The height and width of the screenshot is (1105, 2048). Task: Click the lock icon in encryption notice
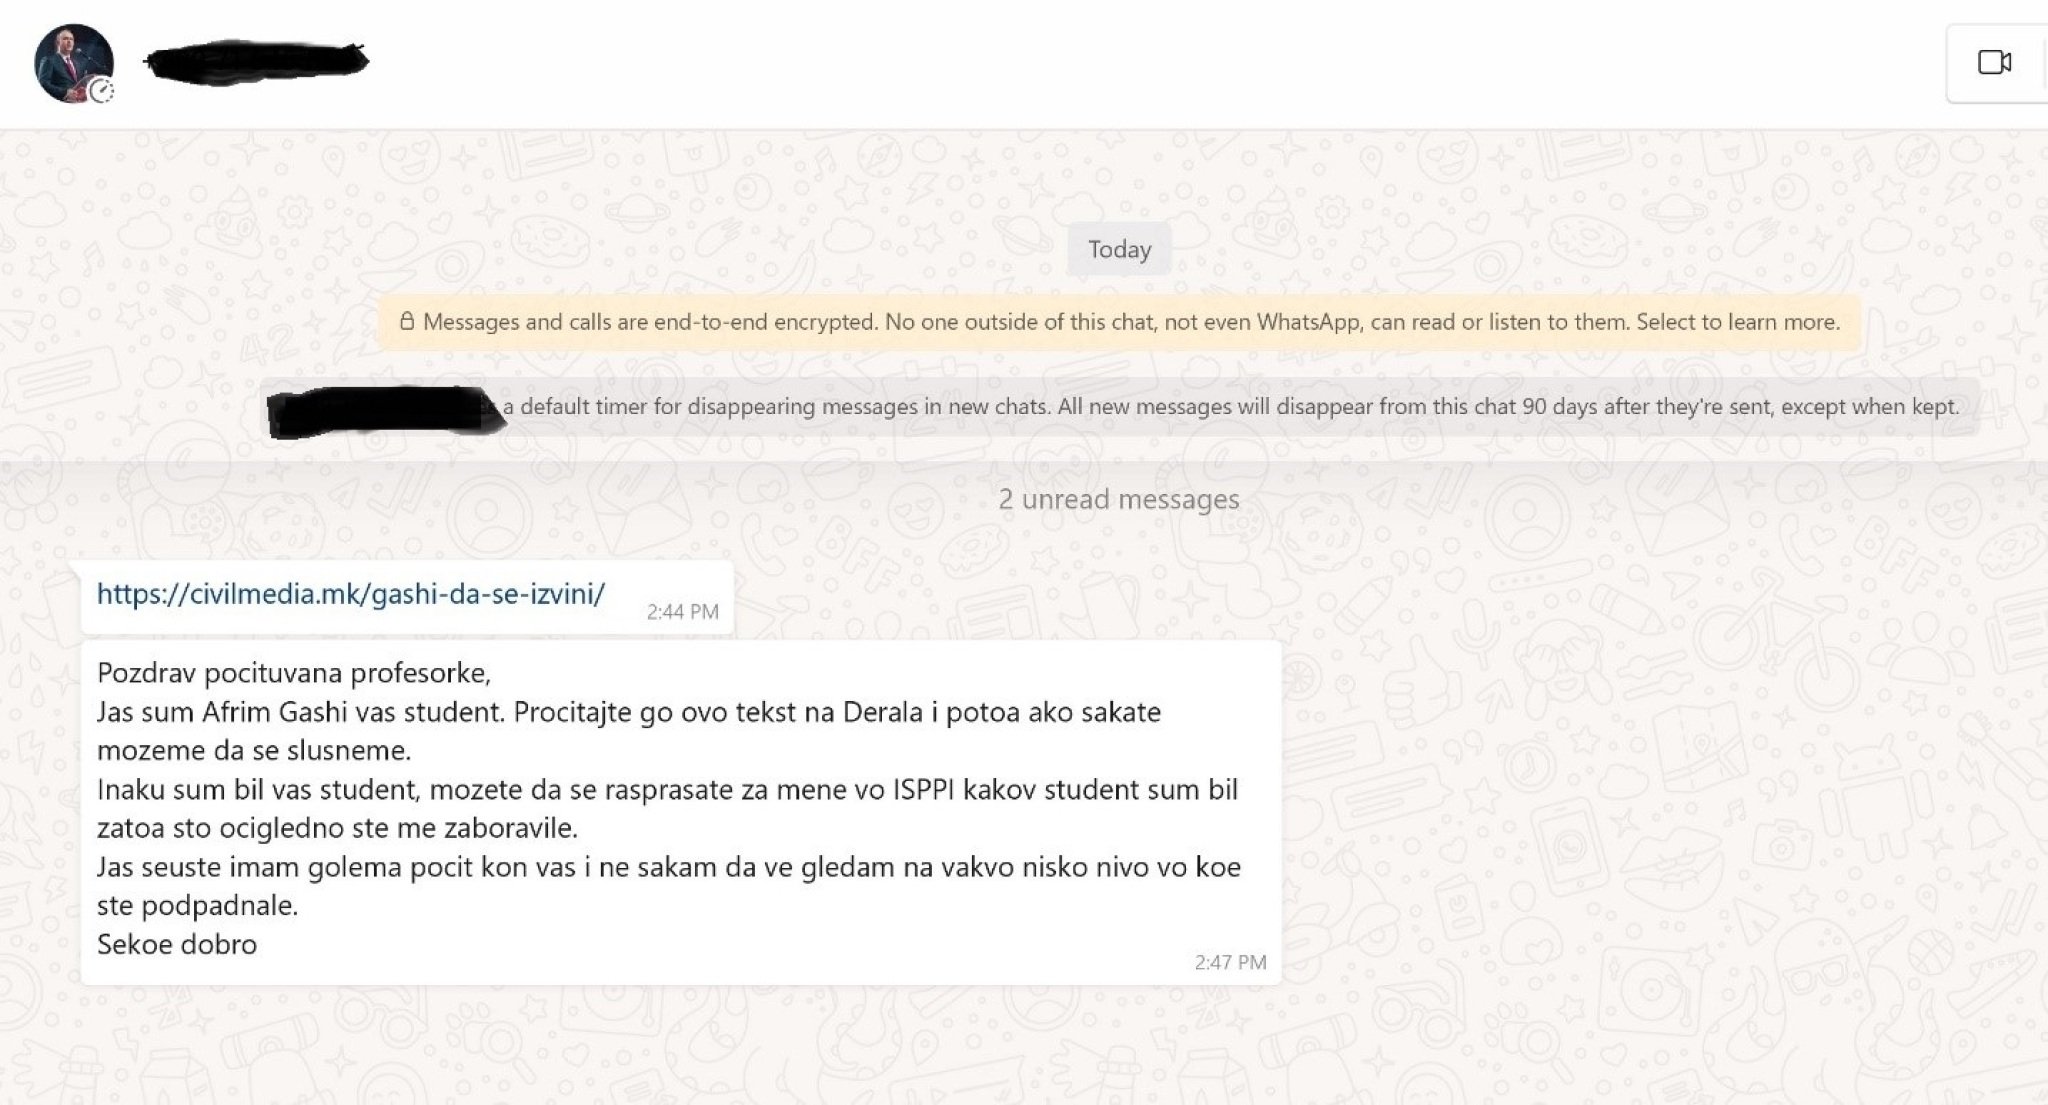407,322
